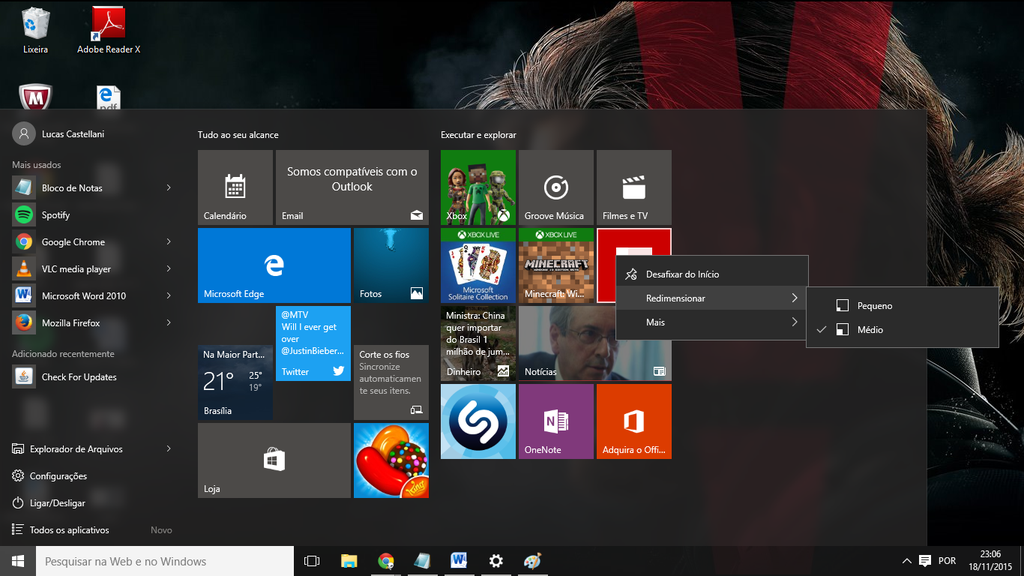
Task: Launch the Candy Crush tile
Action: (x=391, y=460)
